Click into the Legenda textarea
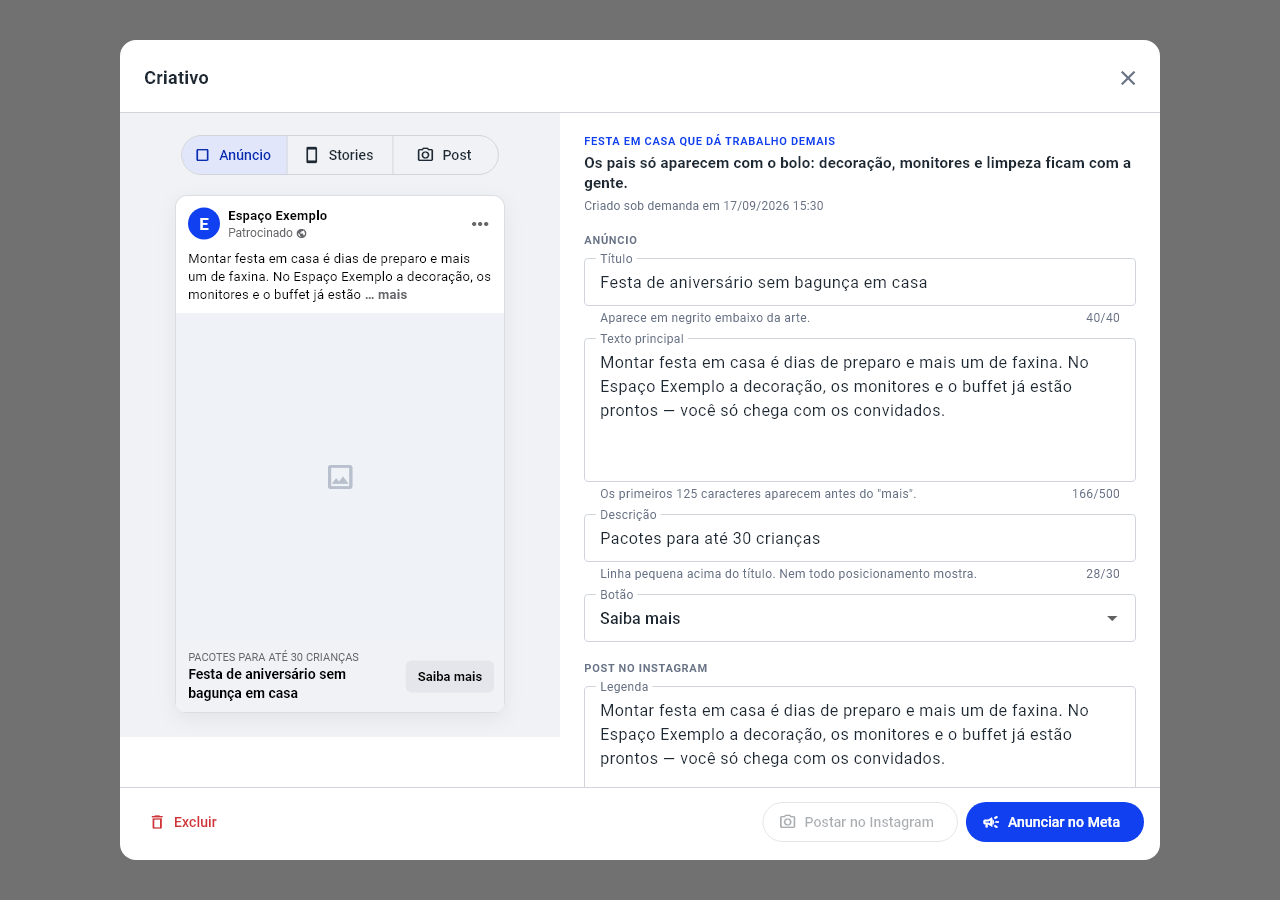This screenshot has width=1280, height=900. pos(860,737)
